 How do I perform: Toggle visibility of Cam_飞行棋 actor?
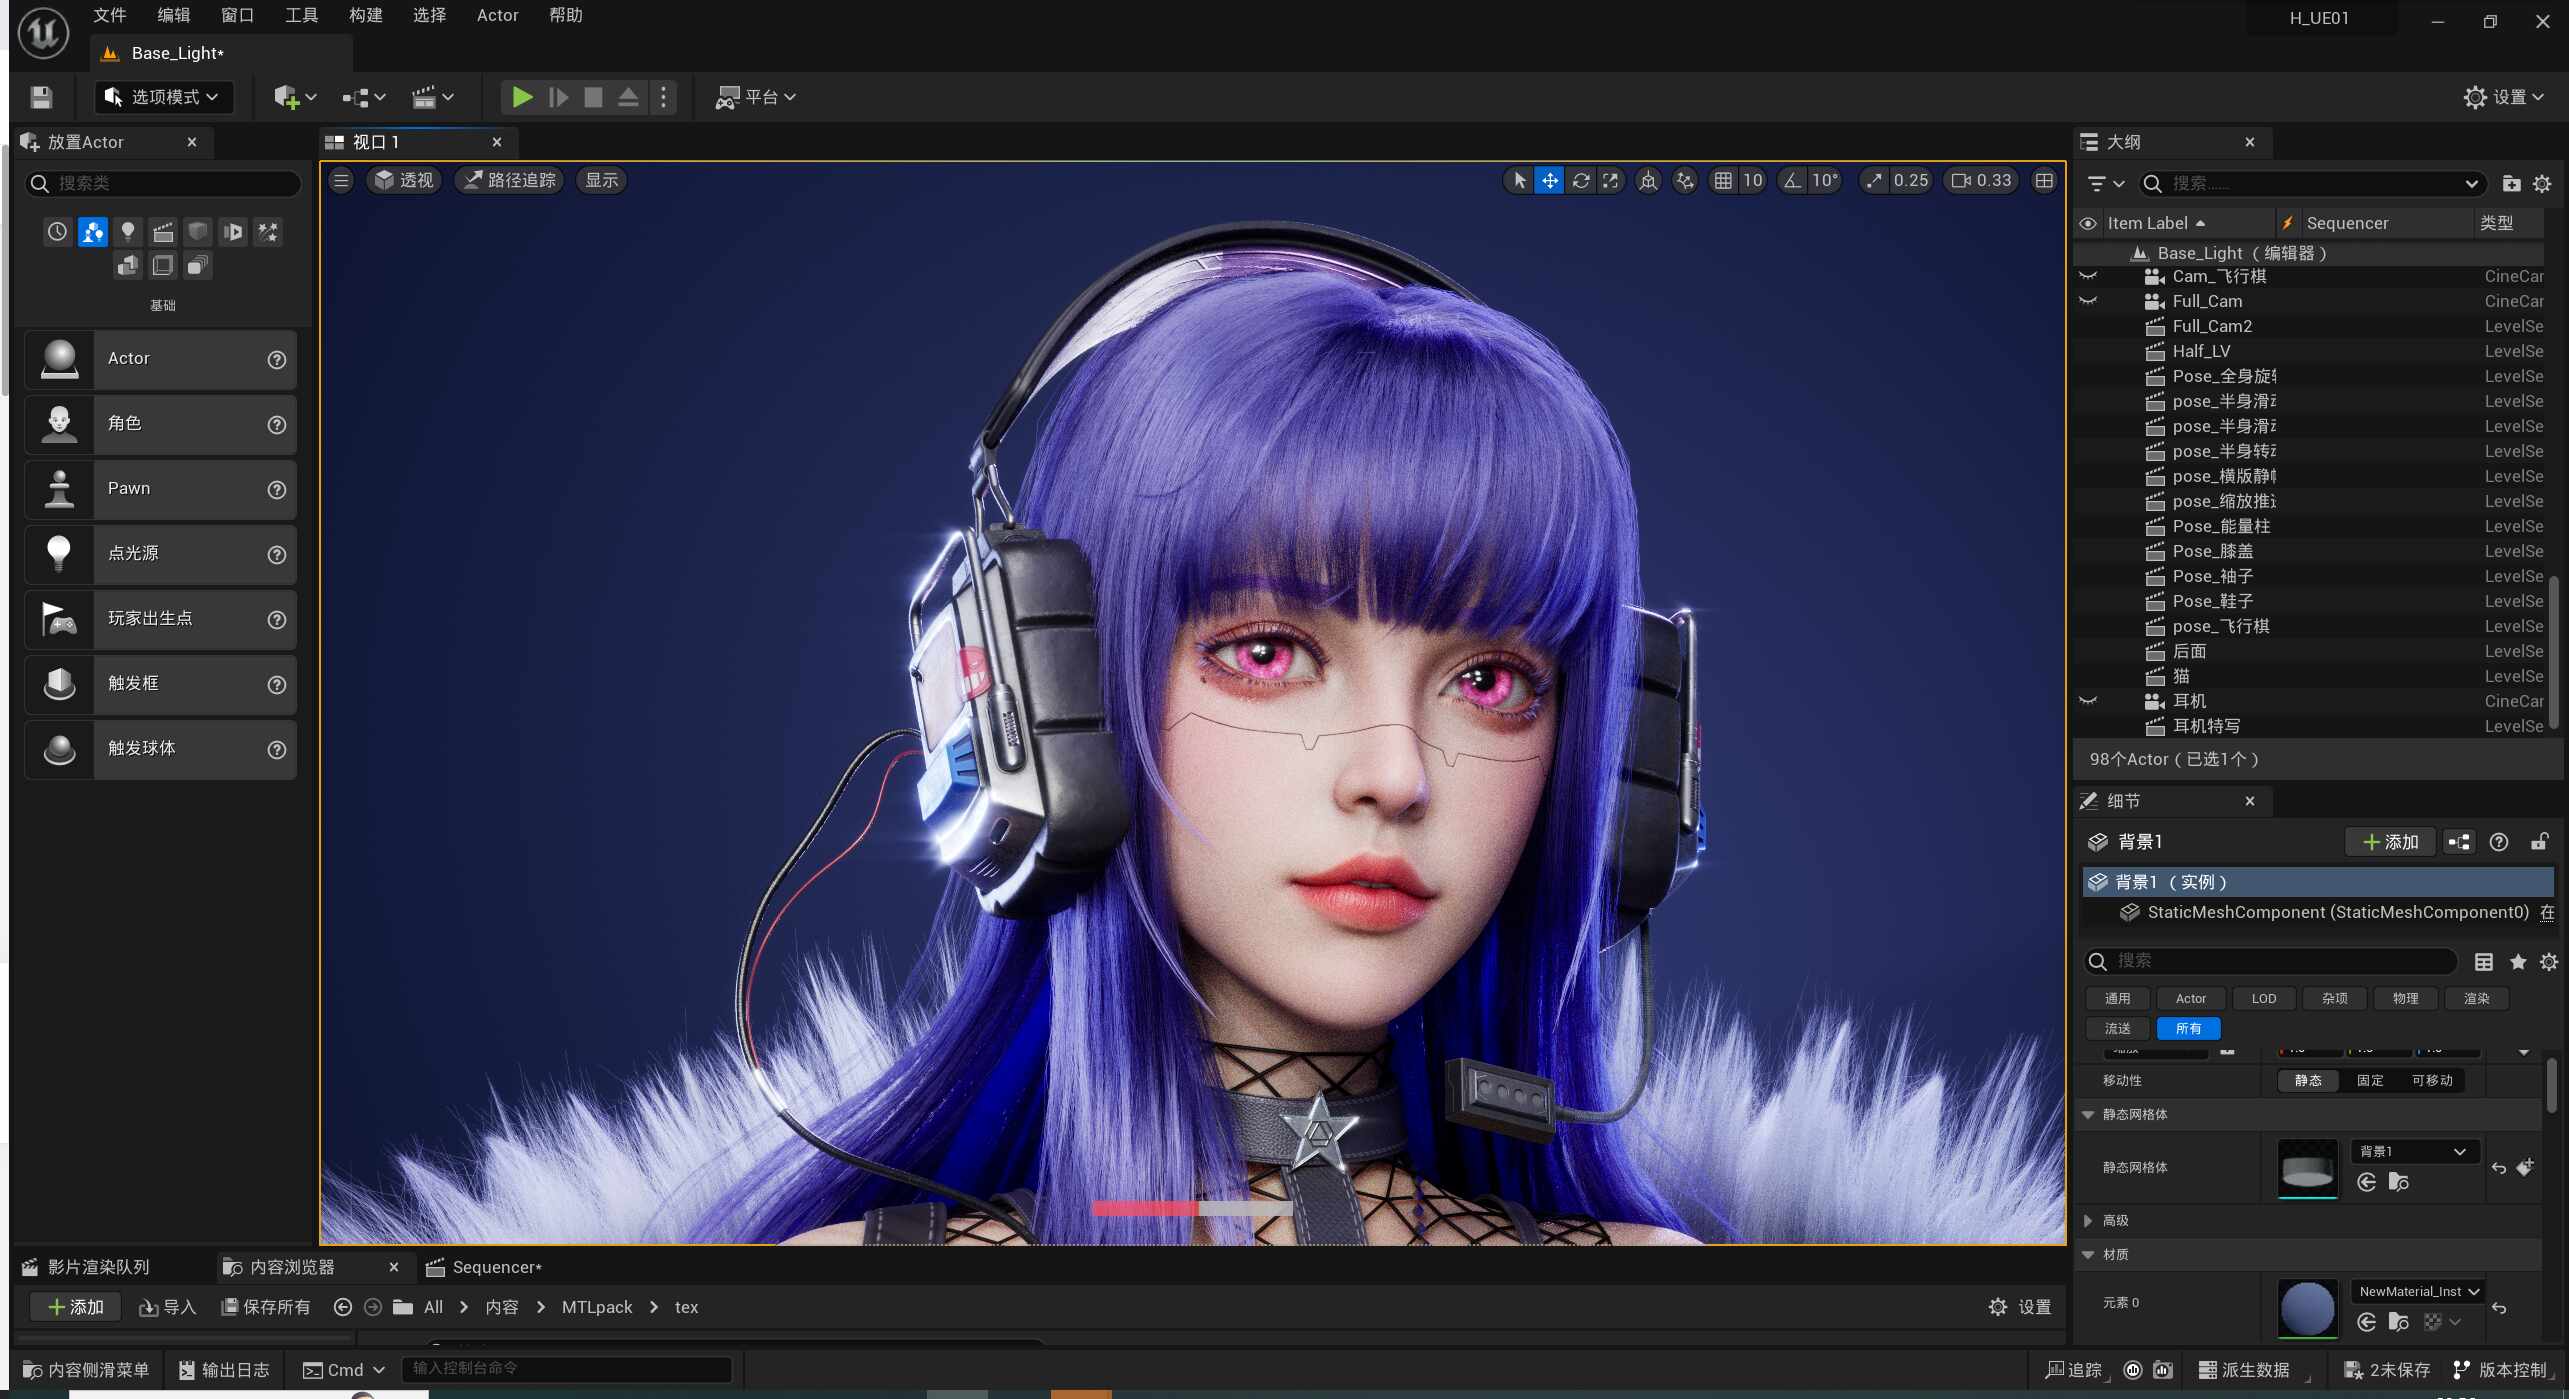(2088, 276)
